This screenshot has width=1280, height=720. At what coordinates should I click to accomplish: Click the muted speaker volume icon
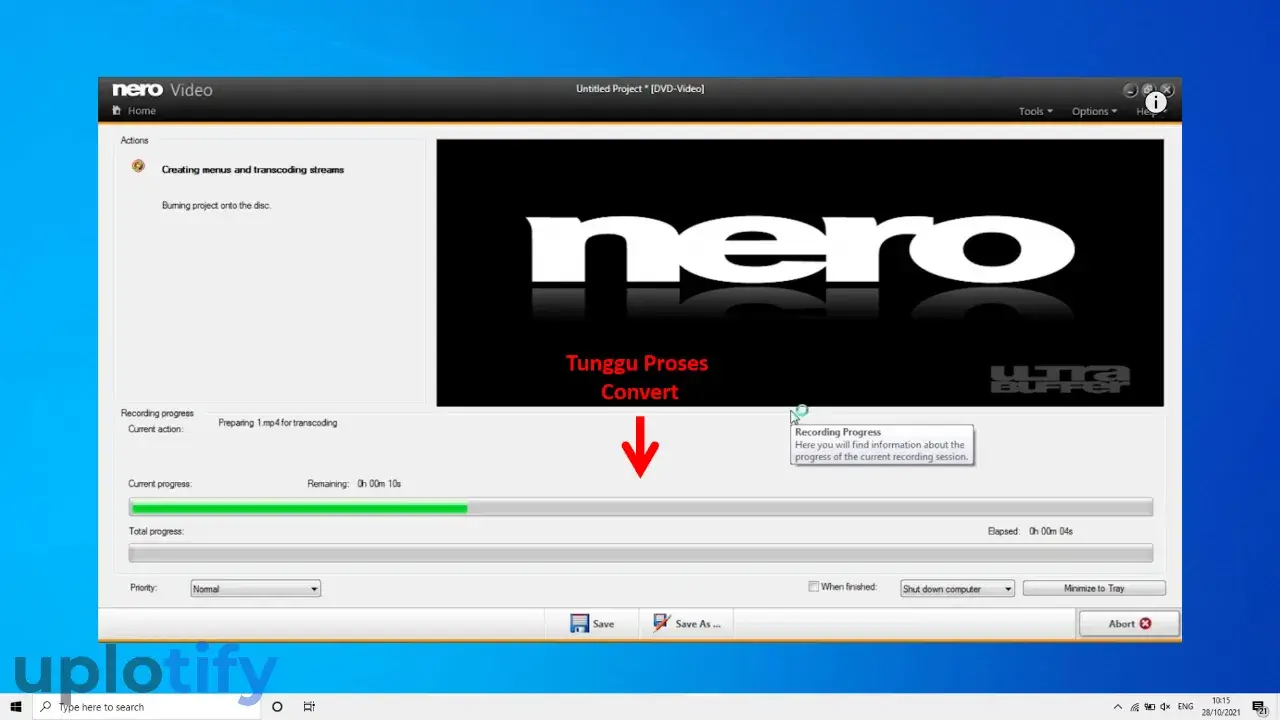[x=1164, y=706]
